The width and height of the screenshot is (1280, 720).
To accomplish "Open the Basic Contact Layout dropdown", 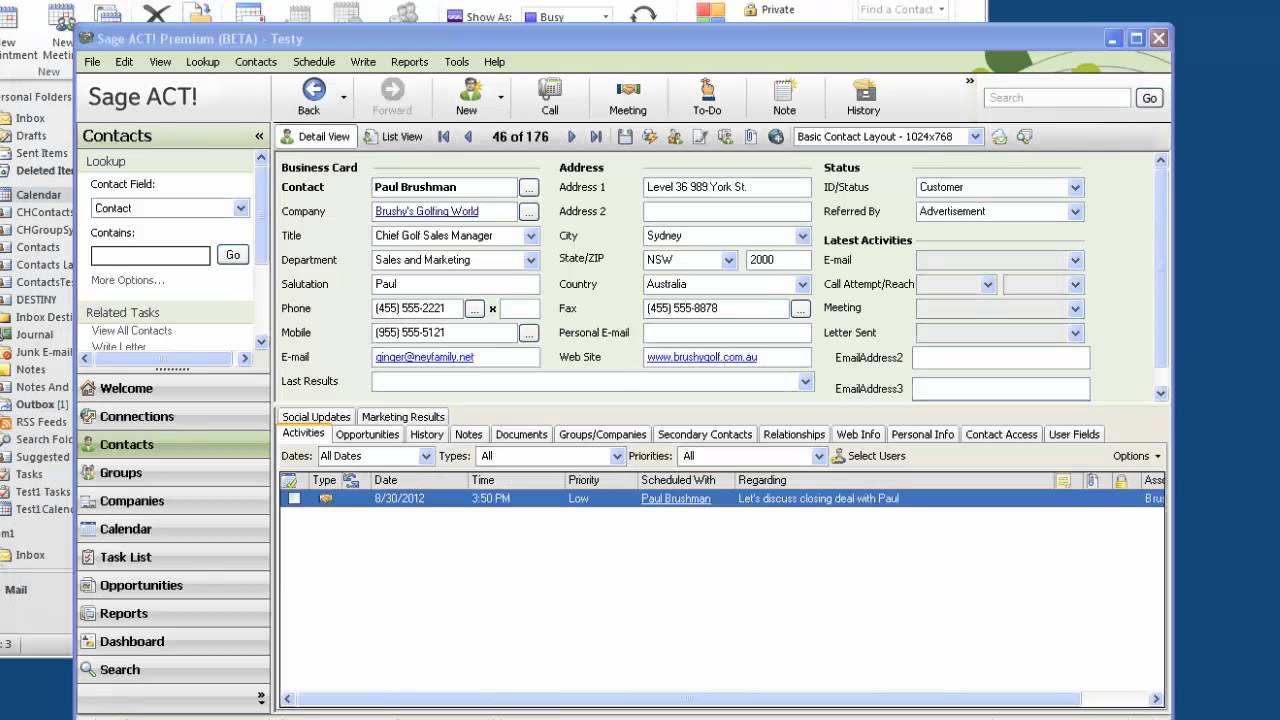I will [x=976, y=137].
